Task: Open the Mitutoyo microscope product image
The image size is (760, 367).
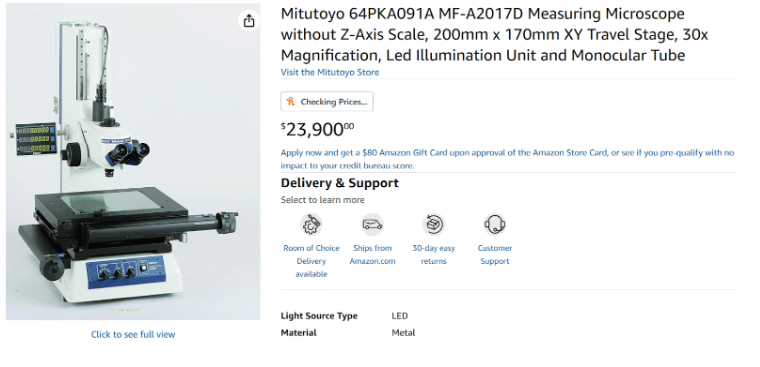Action: click(x=133, y=161)
